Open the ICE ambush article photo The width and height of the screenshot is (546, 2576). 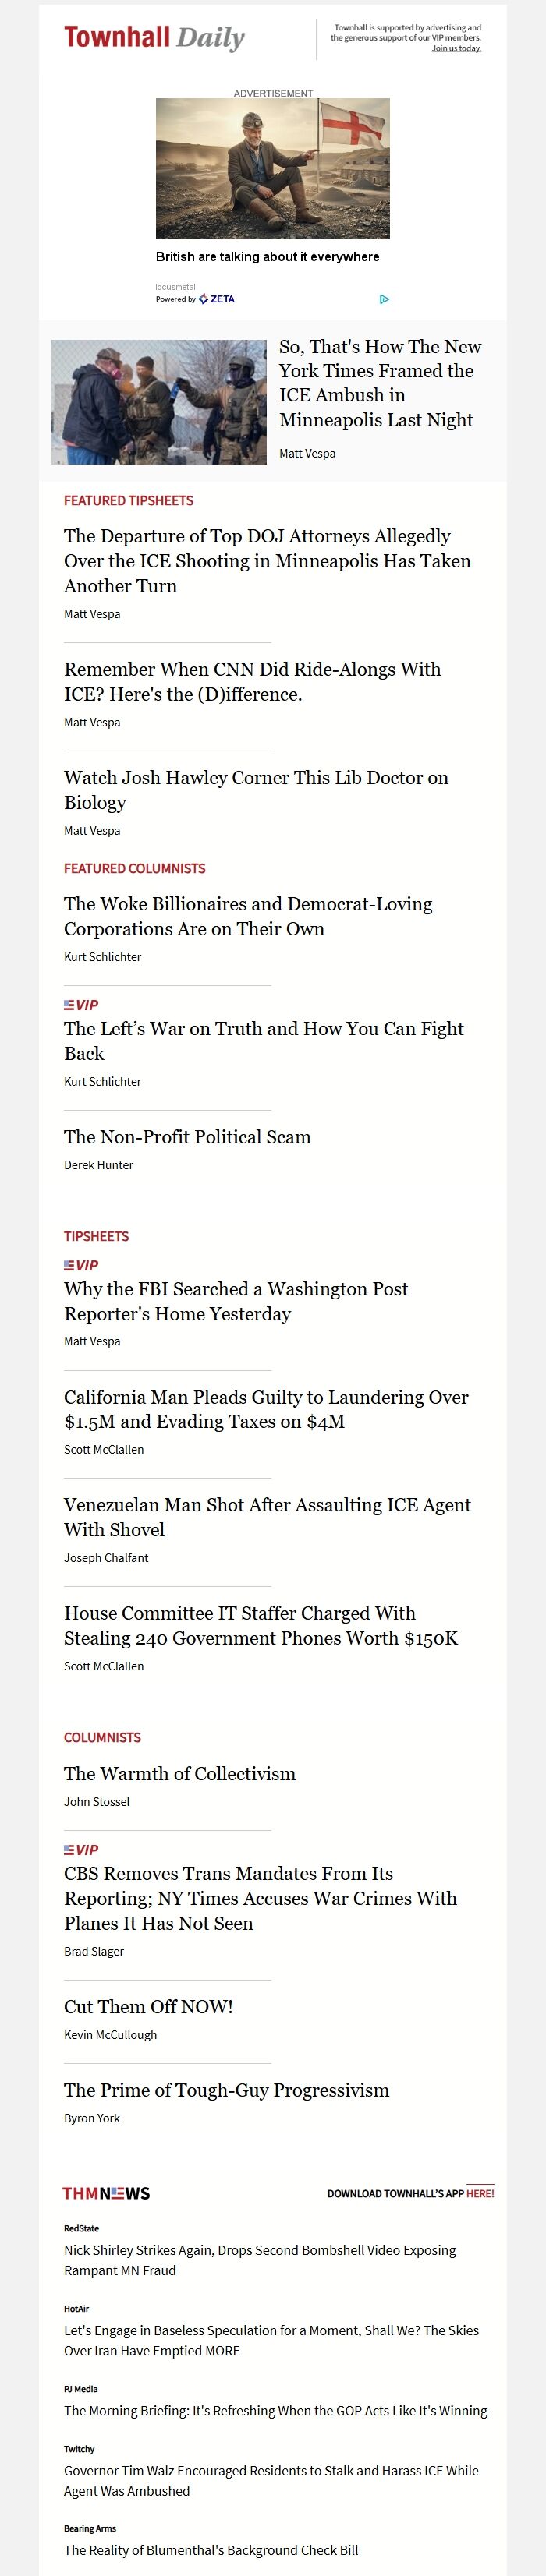[159, 402]
